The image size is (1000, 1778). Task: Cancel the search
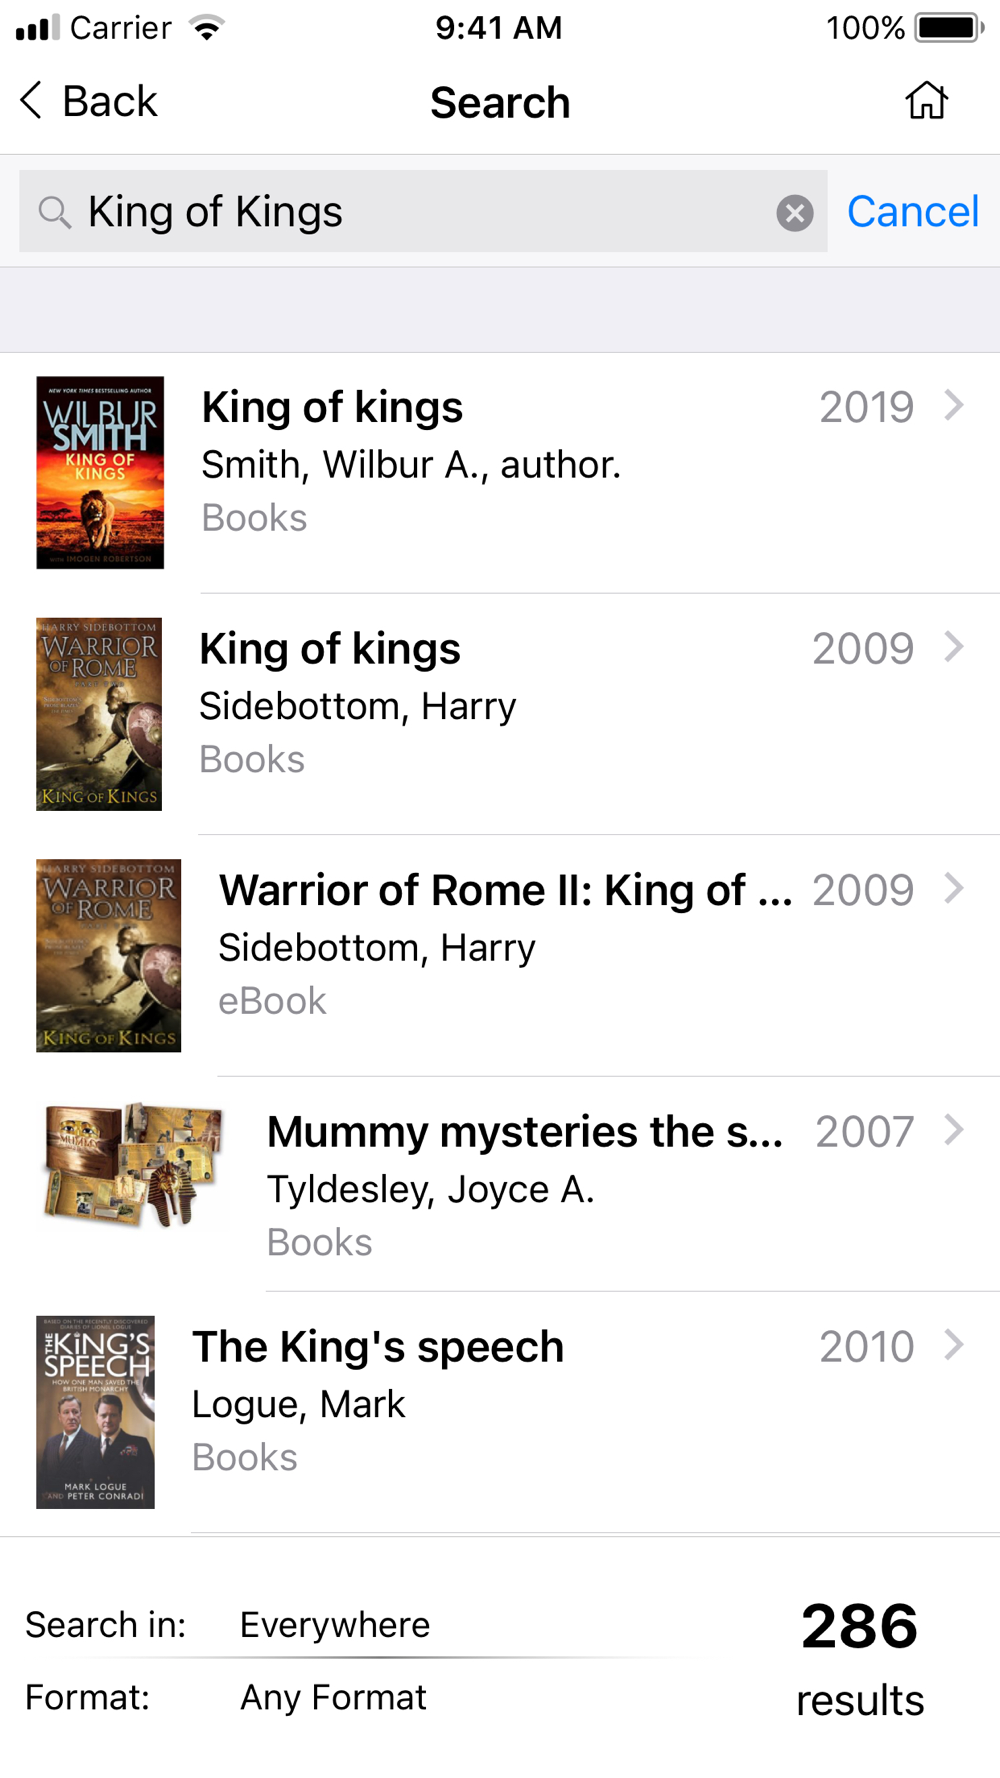[x=913, y=212]
